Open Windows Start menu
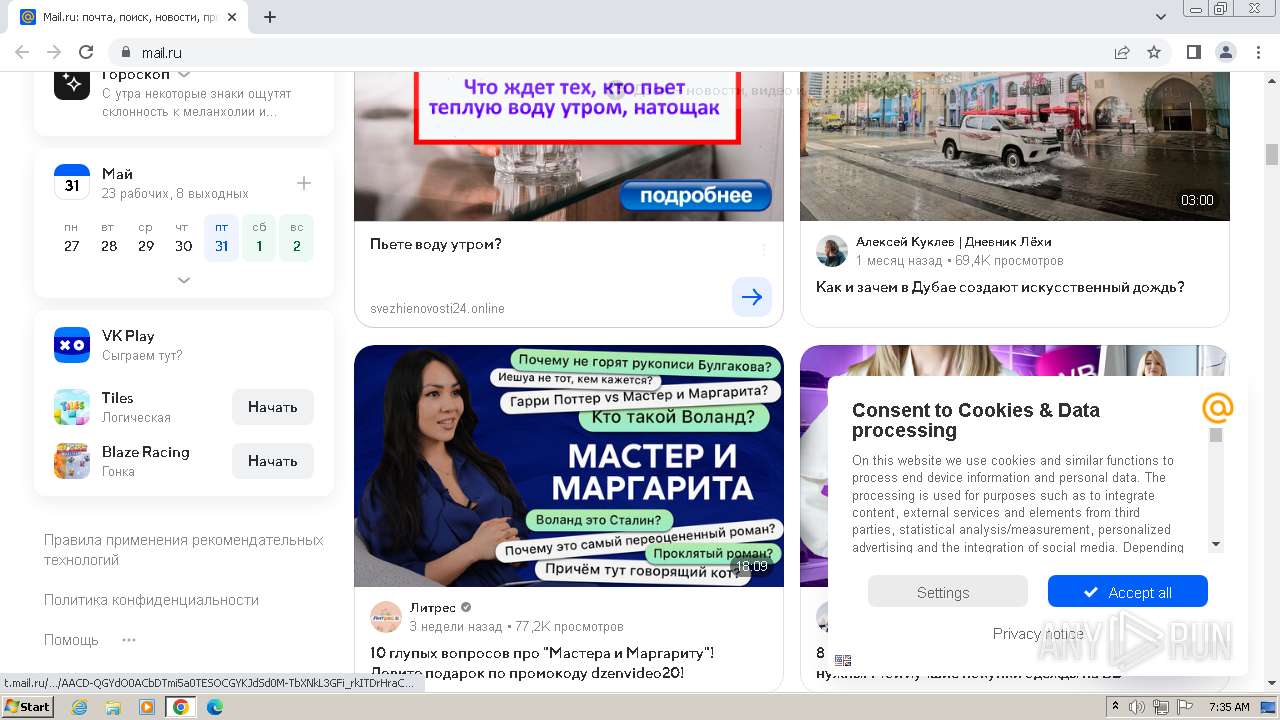Image resolution: width=1280 pixels, height=720 pixels. click(x=28, y=707)
